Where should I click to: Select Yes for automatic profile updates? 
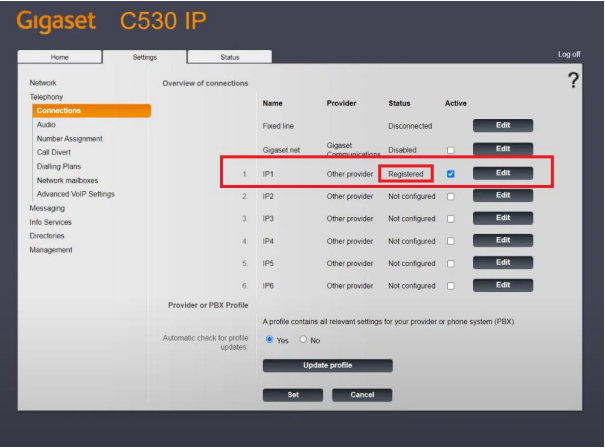tap(269, 340)
